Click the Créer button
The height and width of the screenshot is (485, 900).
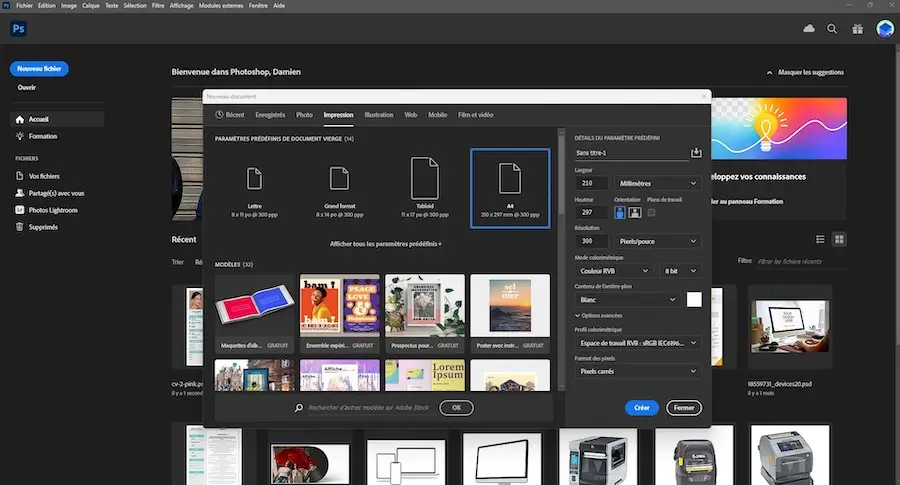[x=642, y=408]
